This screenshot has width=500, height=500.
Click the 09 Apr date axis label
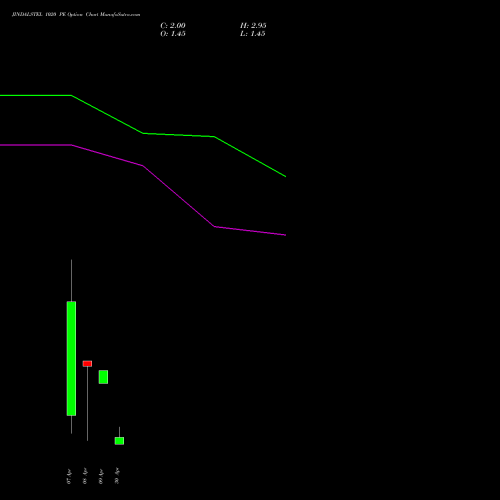point(101,476)
